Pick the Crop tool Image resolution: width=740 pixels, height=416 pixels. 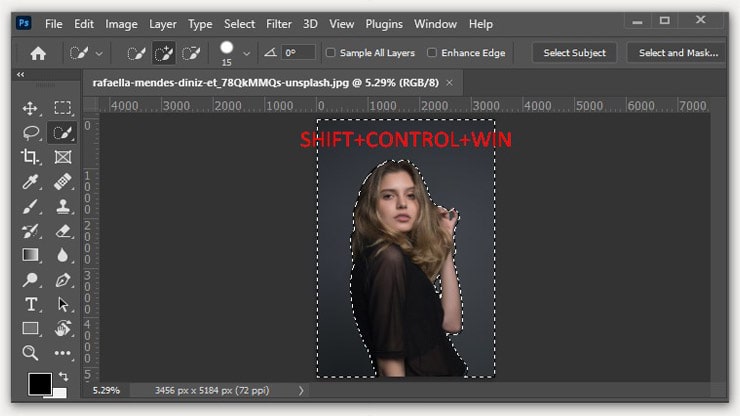(x=30, y=157)
